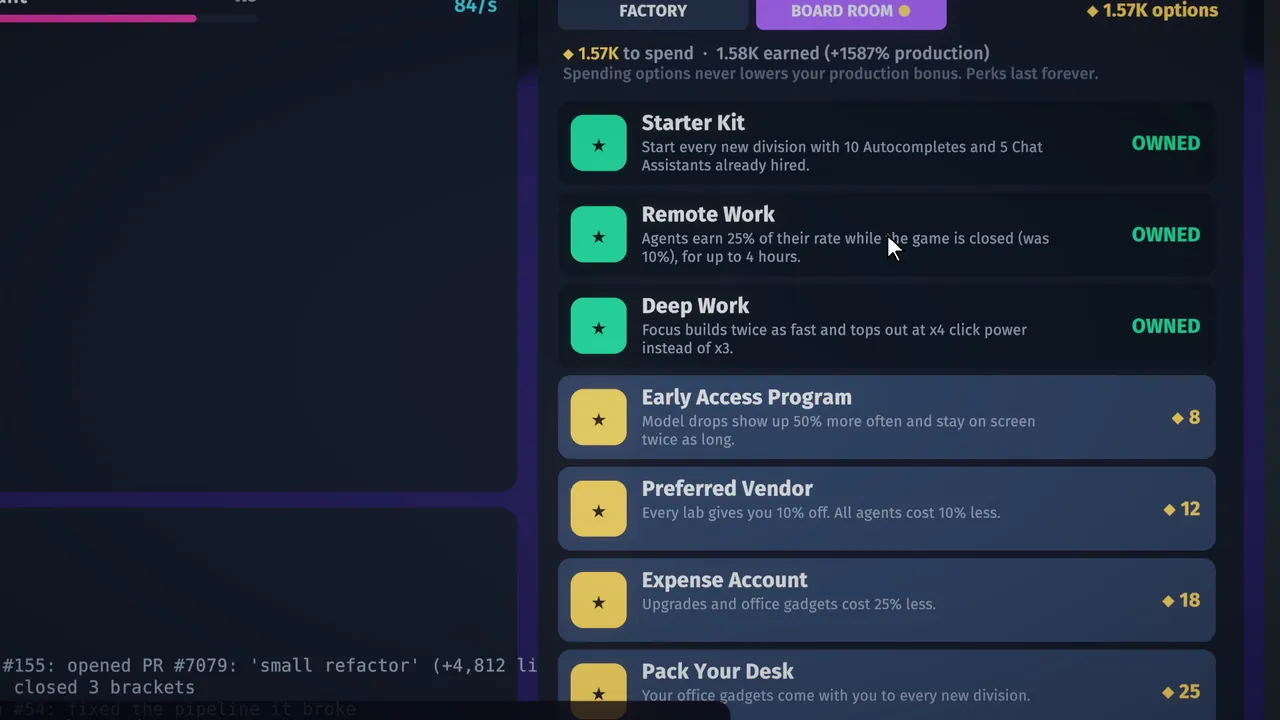Switch to the FACTORY tab
Viewport: 1280px width, 720px height.
653,12
